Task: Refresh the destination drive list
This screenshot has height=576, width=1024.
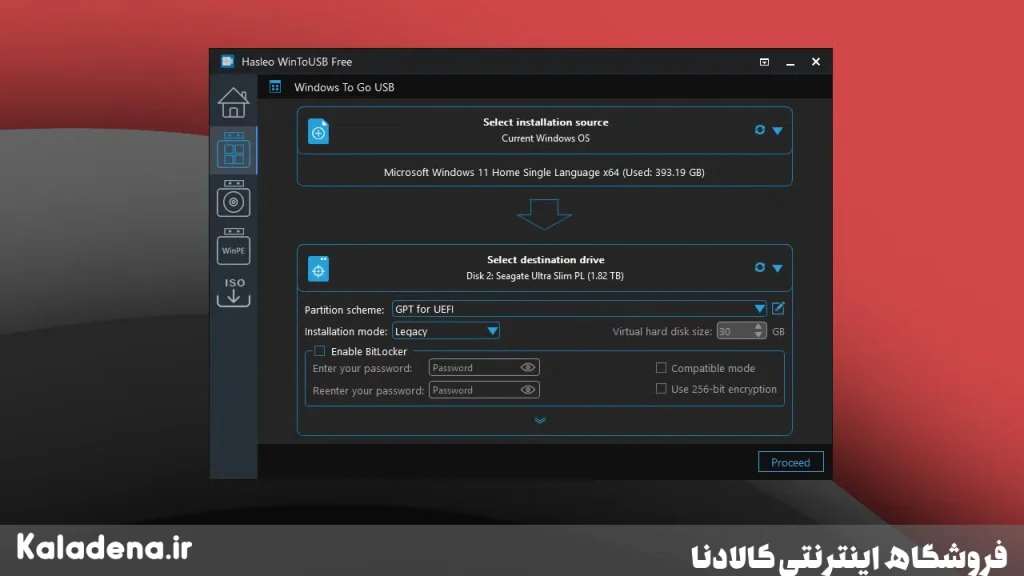Action: click(x=760, y=267)
